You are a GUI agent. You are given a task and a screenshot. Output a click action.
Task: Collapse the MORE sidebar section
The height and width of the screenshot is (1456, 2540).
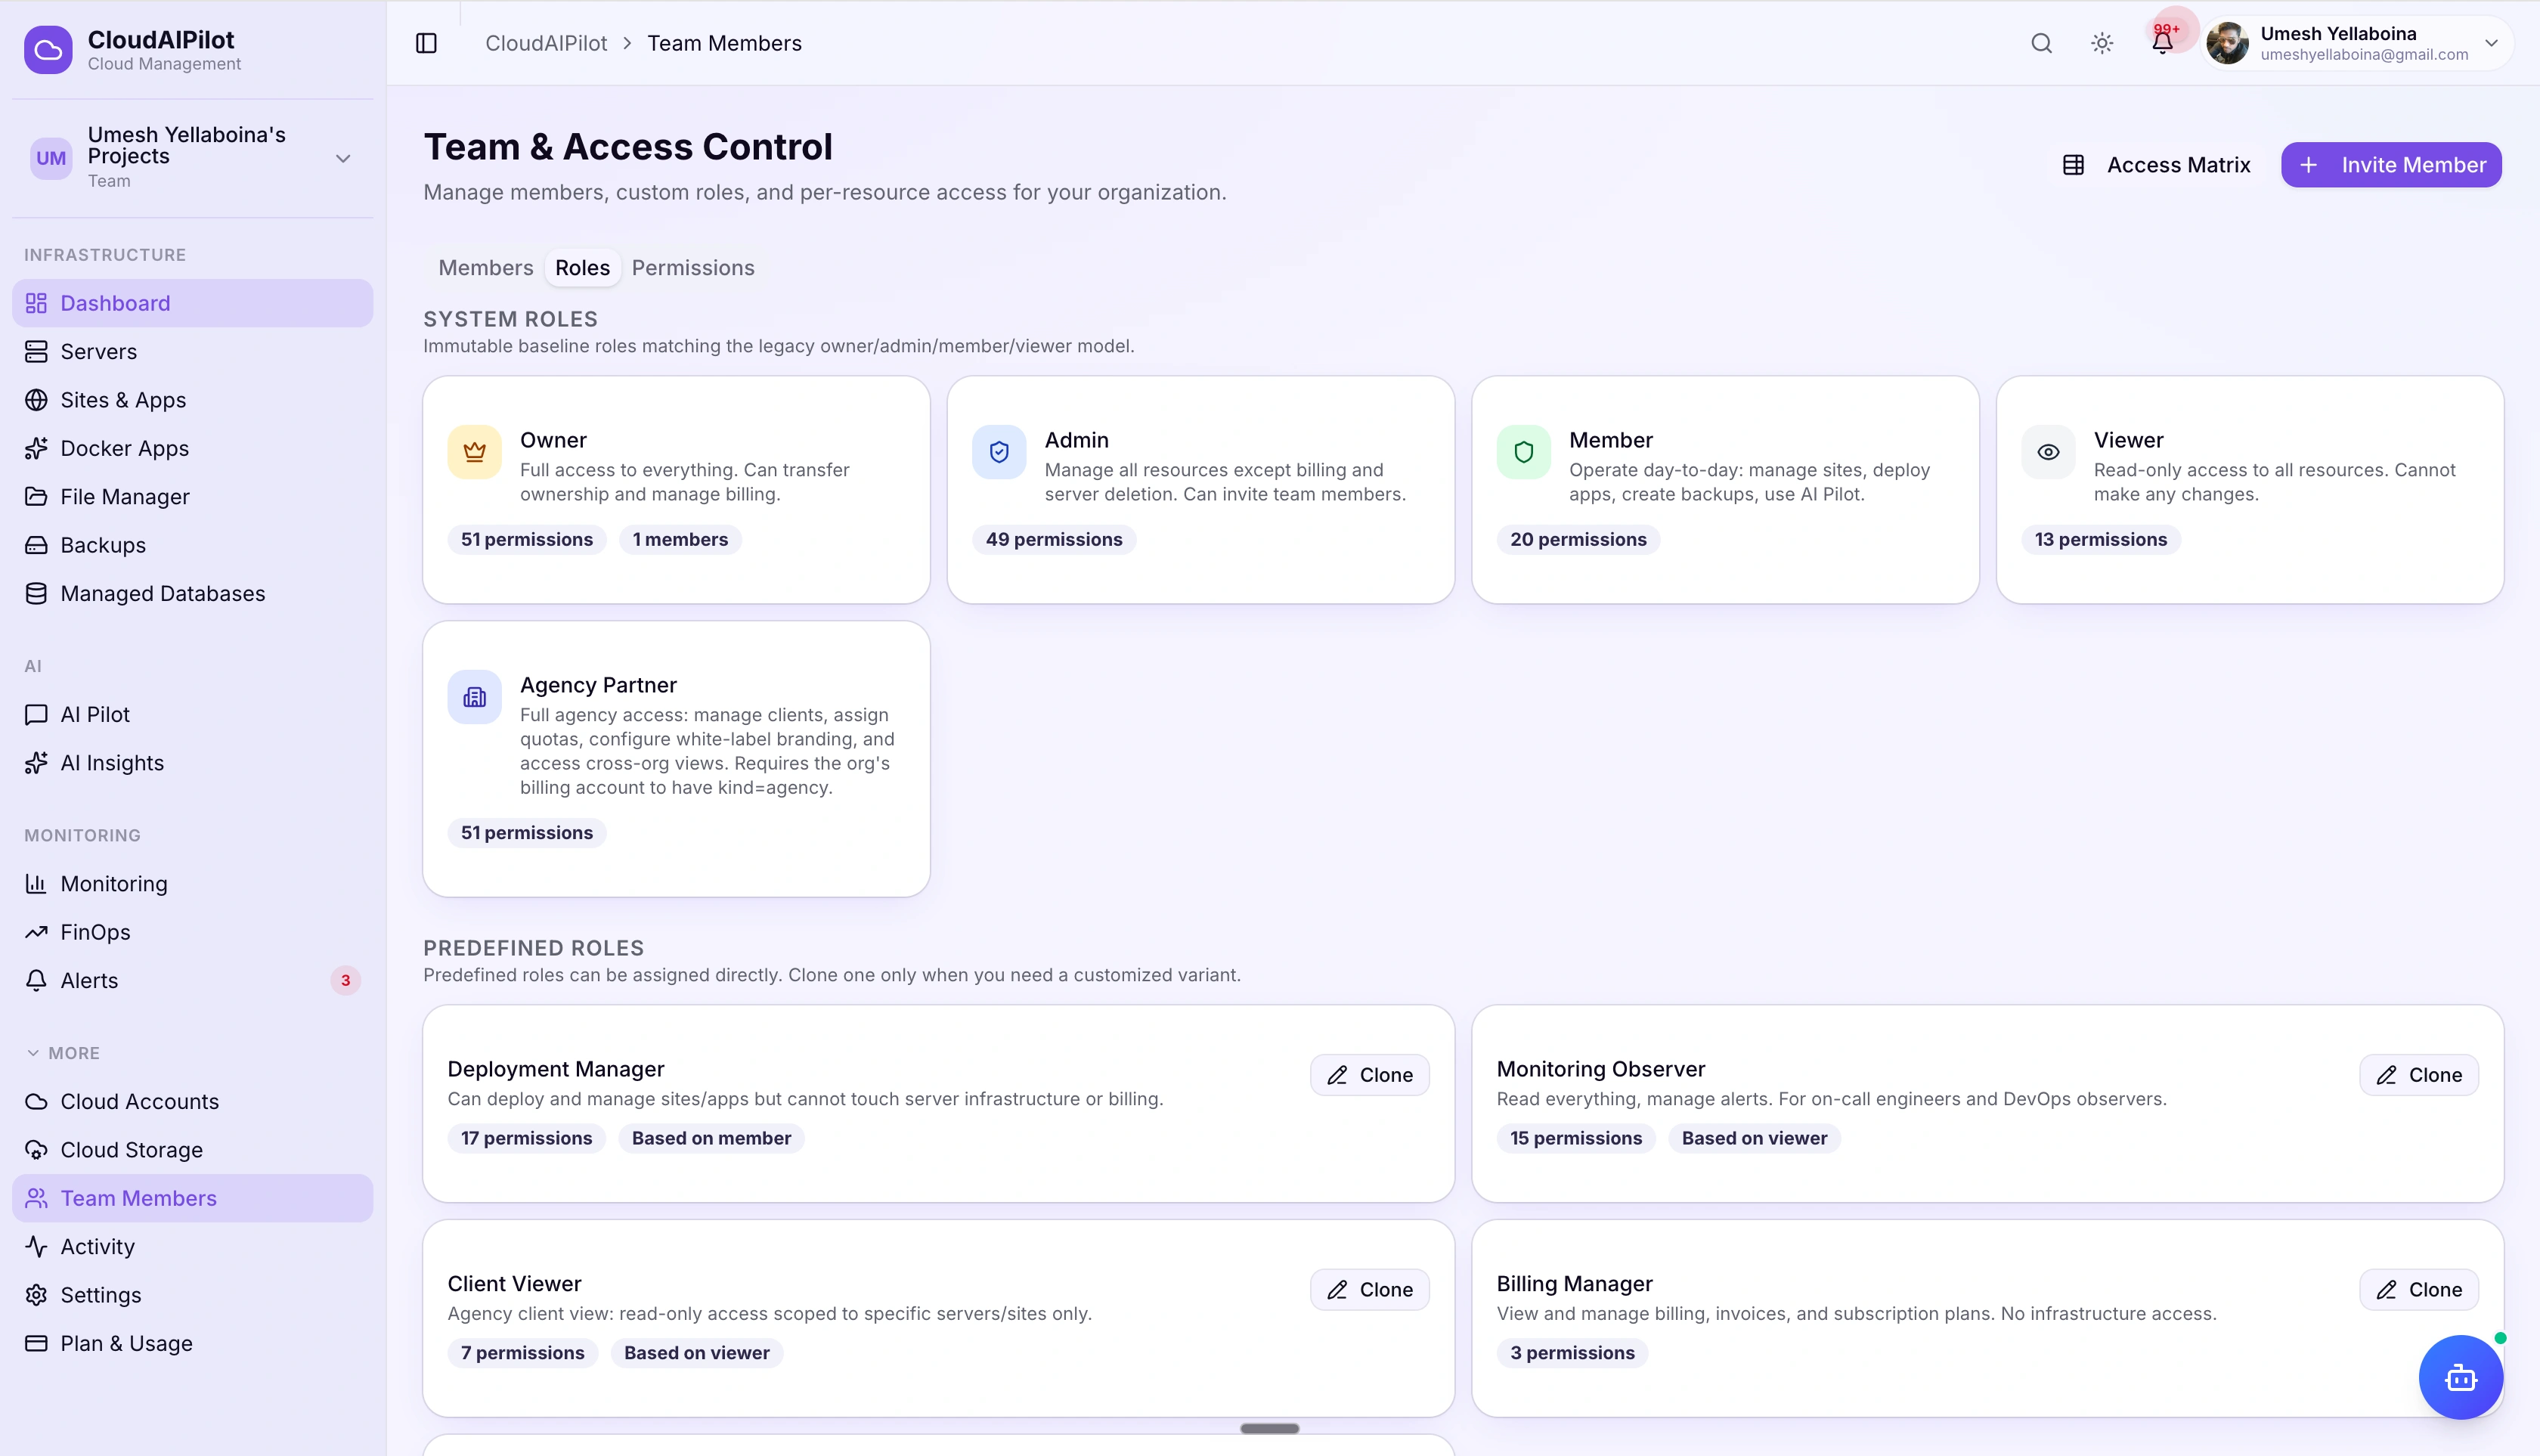tap(62, 1053)
